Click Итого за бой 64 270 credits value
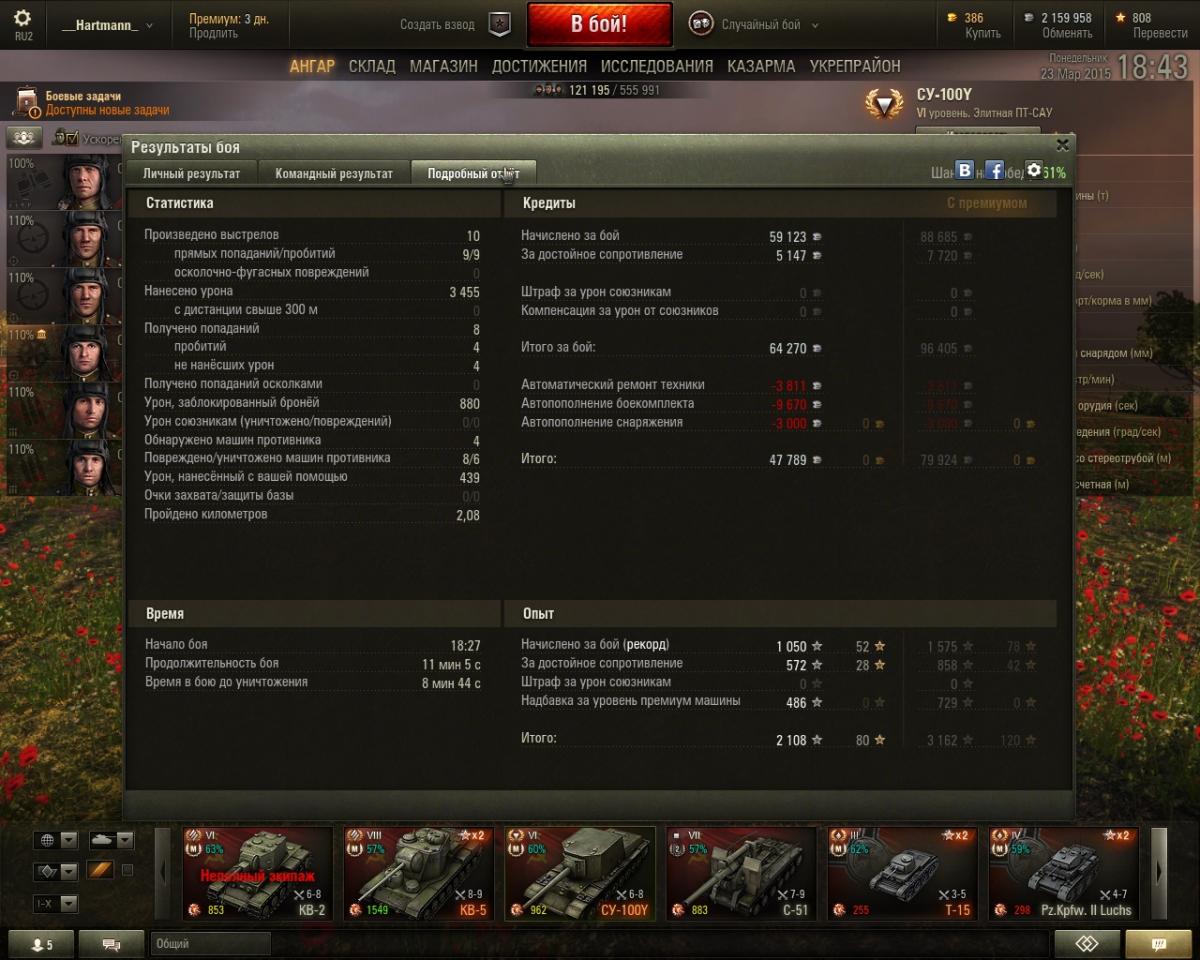Image resolution: width=1200 pixels, height=960 pixels. (788, 348)
